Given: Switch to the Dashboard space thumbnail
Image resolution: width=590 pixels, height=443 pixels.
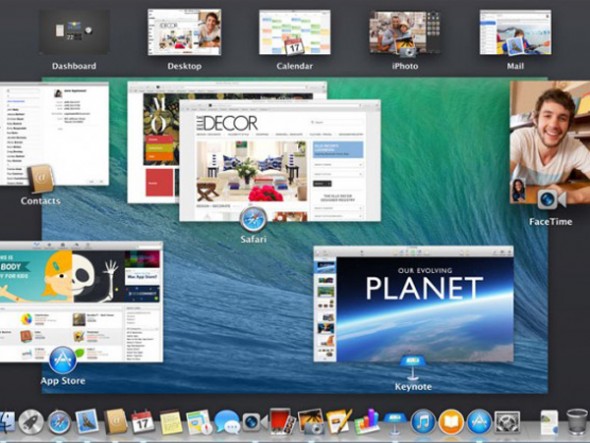Looking at the screenshot, I should click(75, 32).
